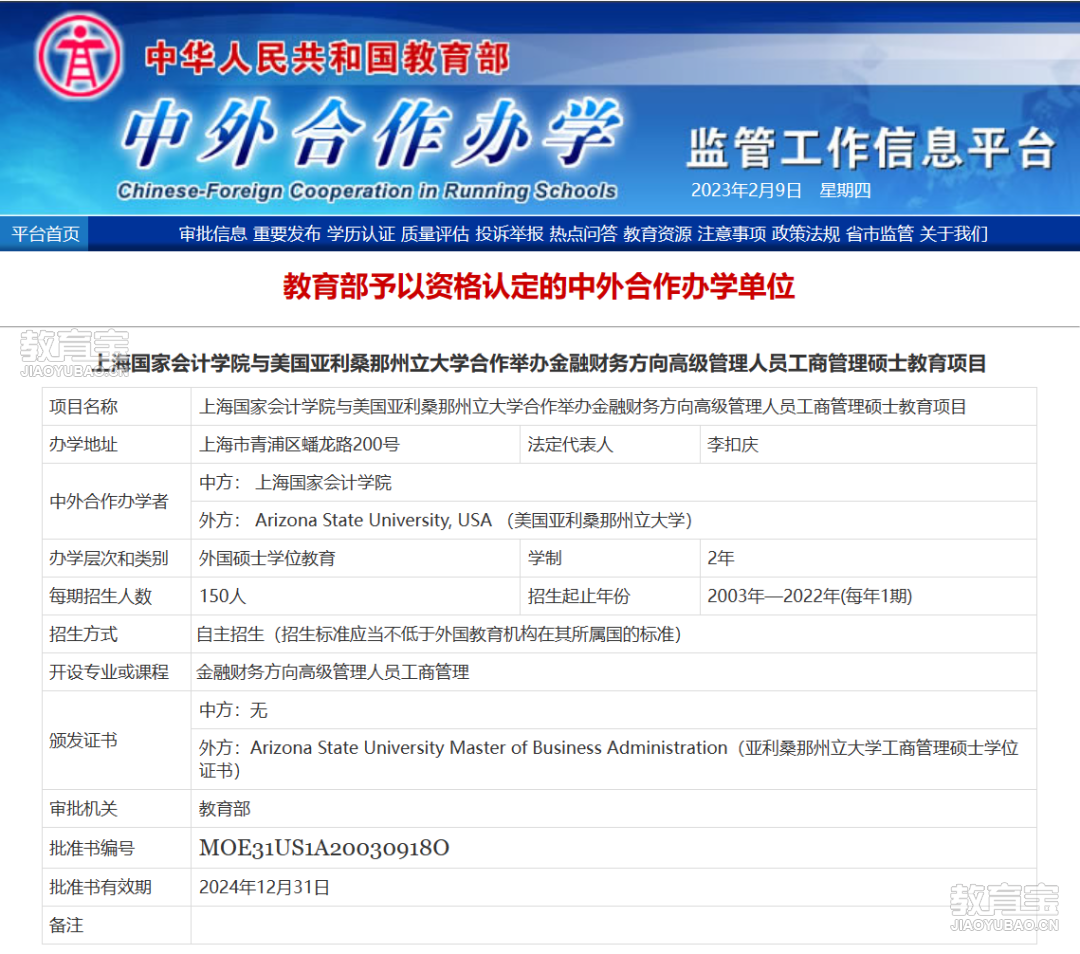
Task: Click the Ministry of Education red emblem logo
Action: click(x=79, y=57)
